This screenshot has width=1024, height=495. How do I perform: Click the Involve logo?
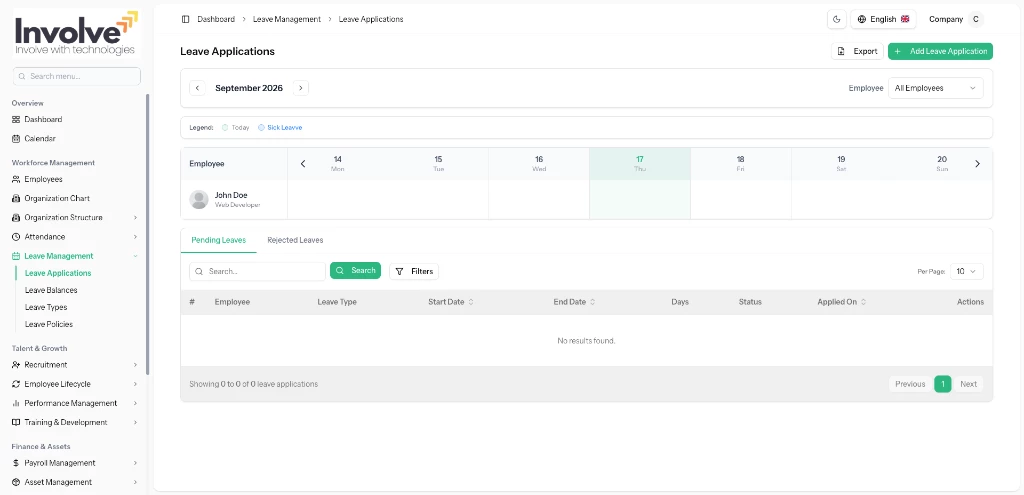76,34
